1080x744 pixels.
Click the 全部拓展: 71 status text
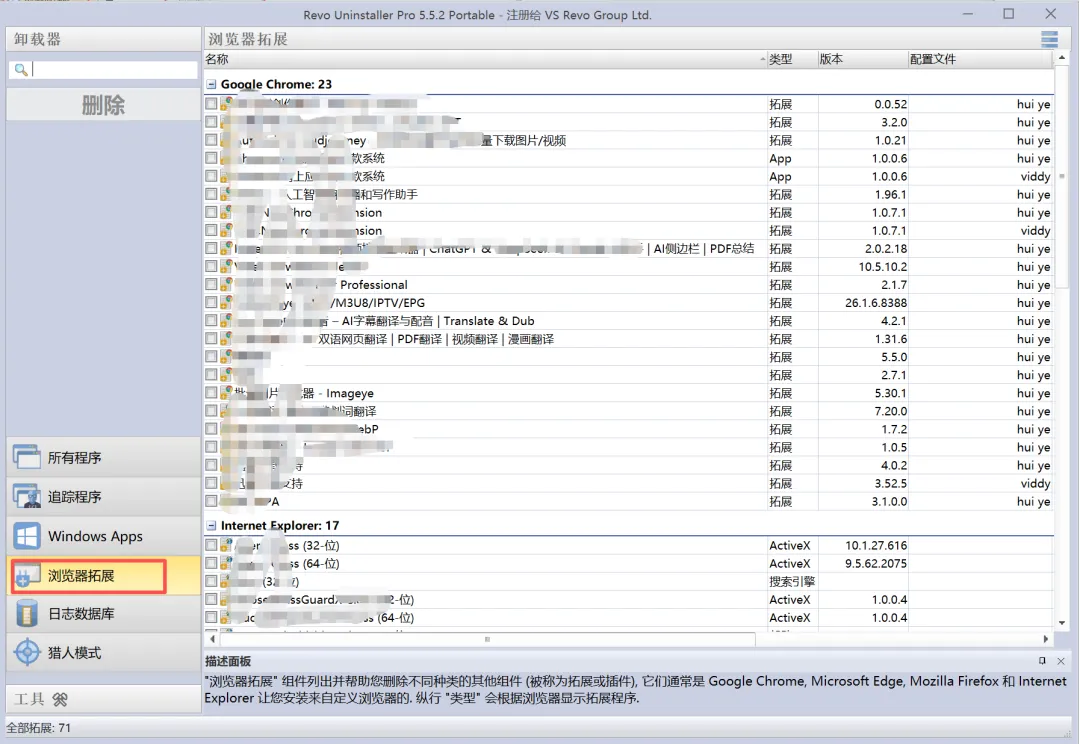(39, 728)
